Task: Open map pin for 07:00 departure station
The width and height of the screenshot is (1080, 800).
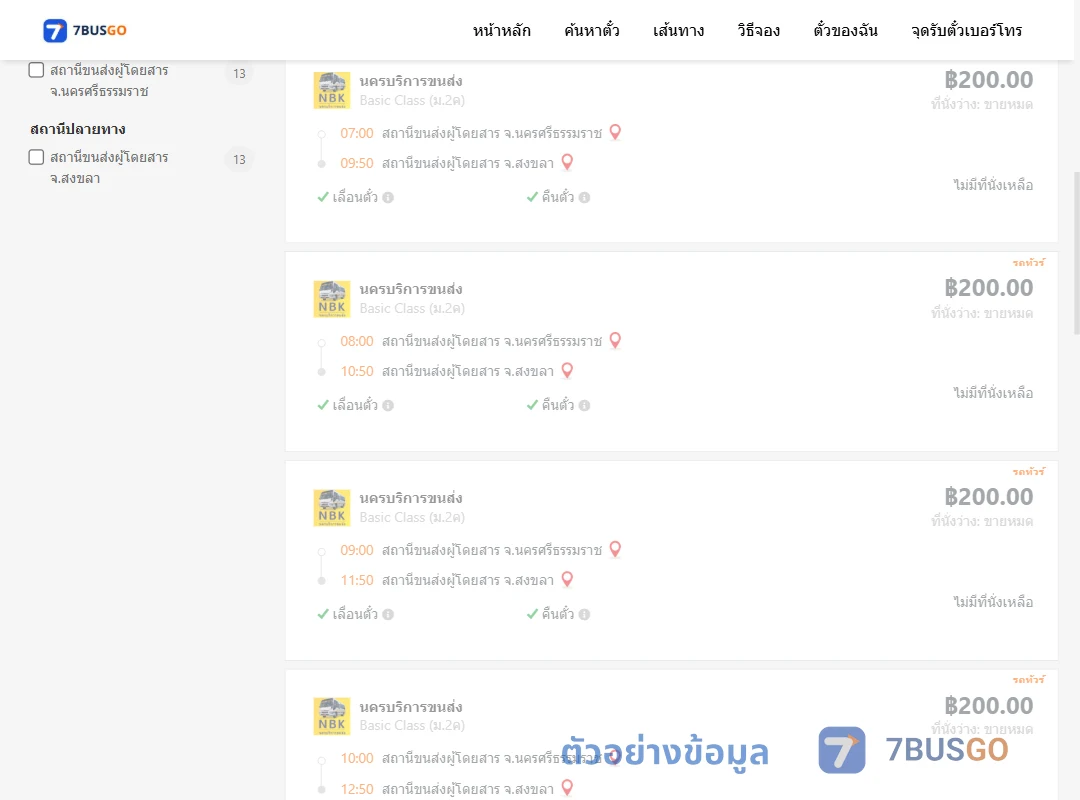Action: 615,132
